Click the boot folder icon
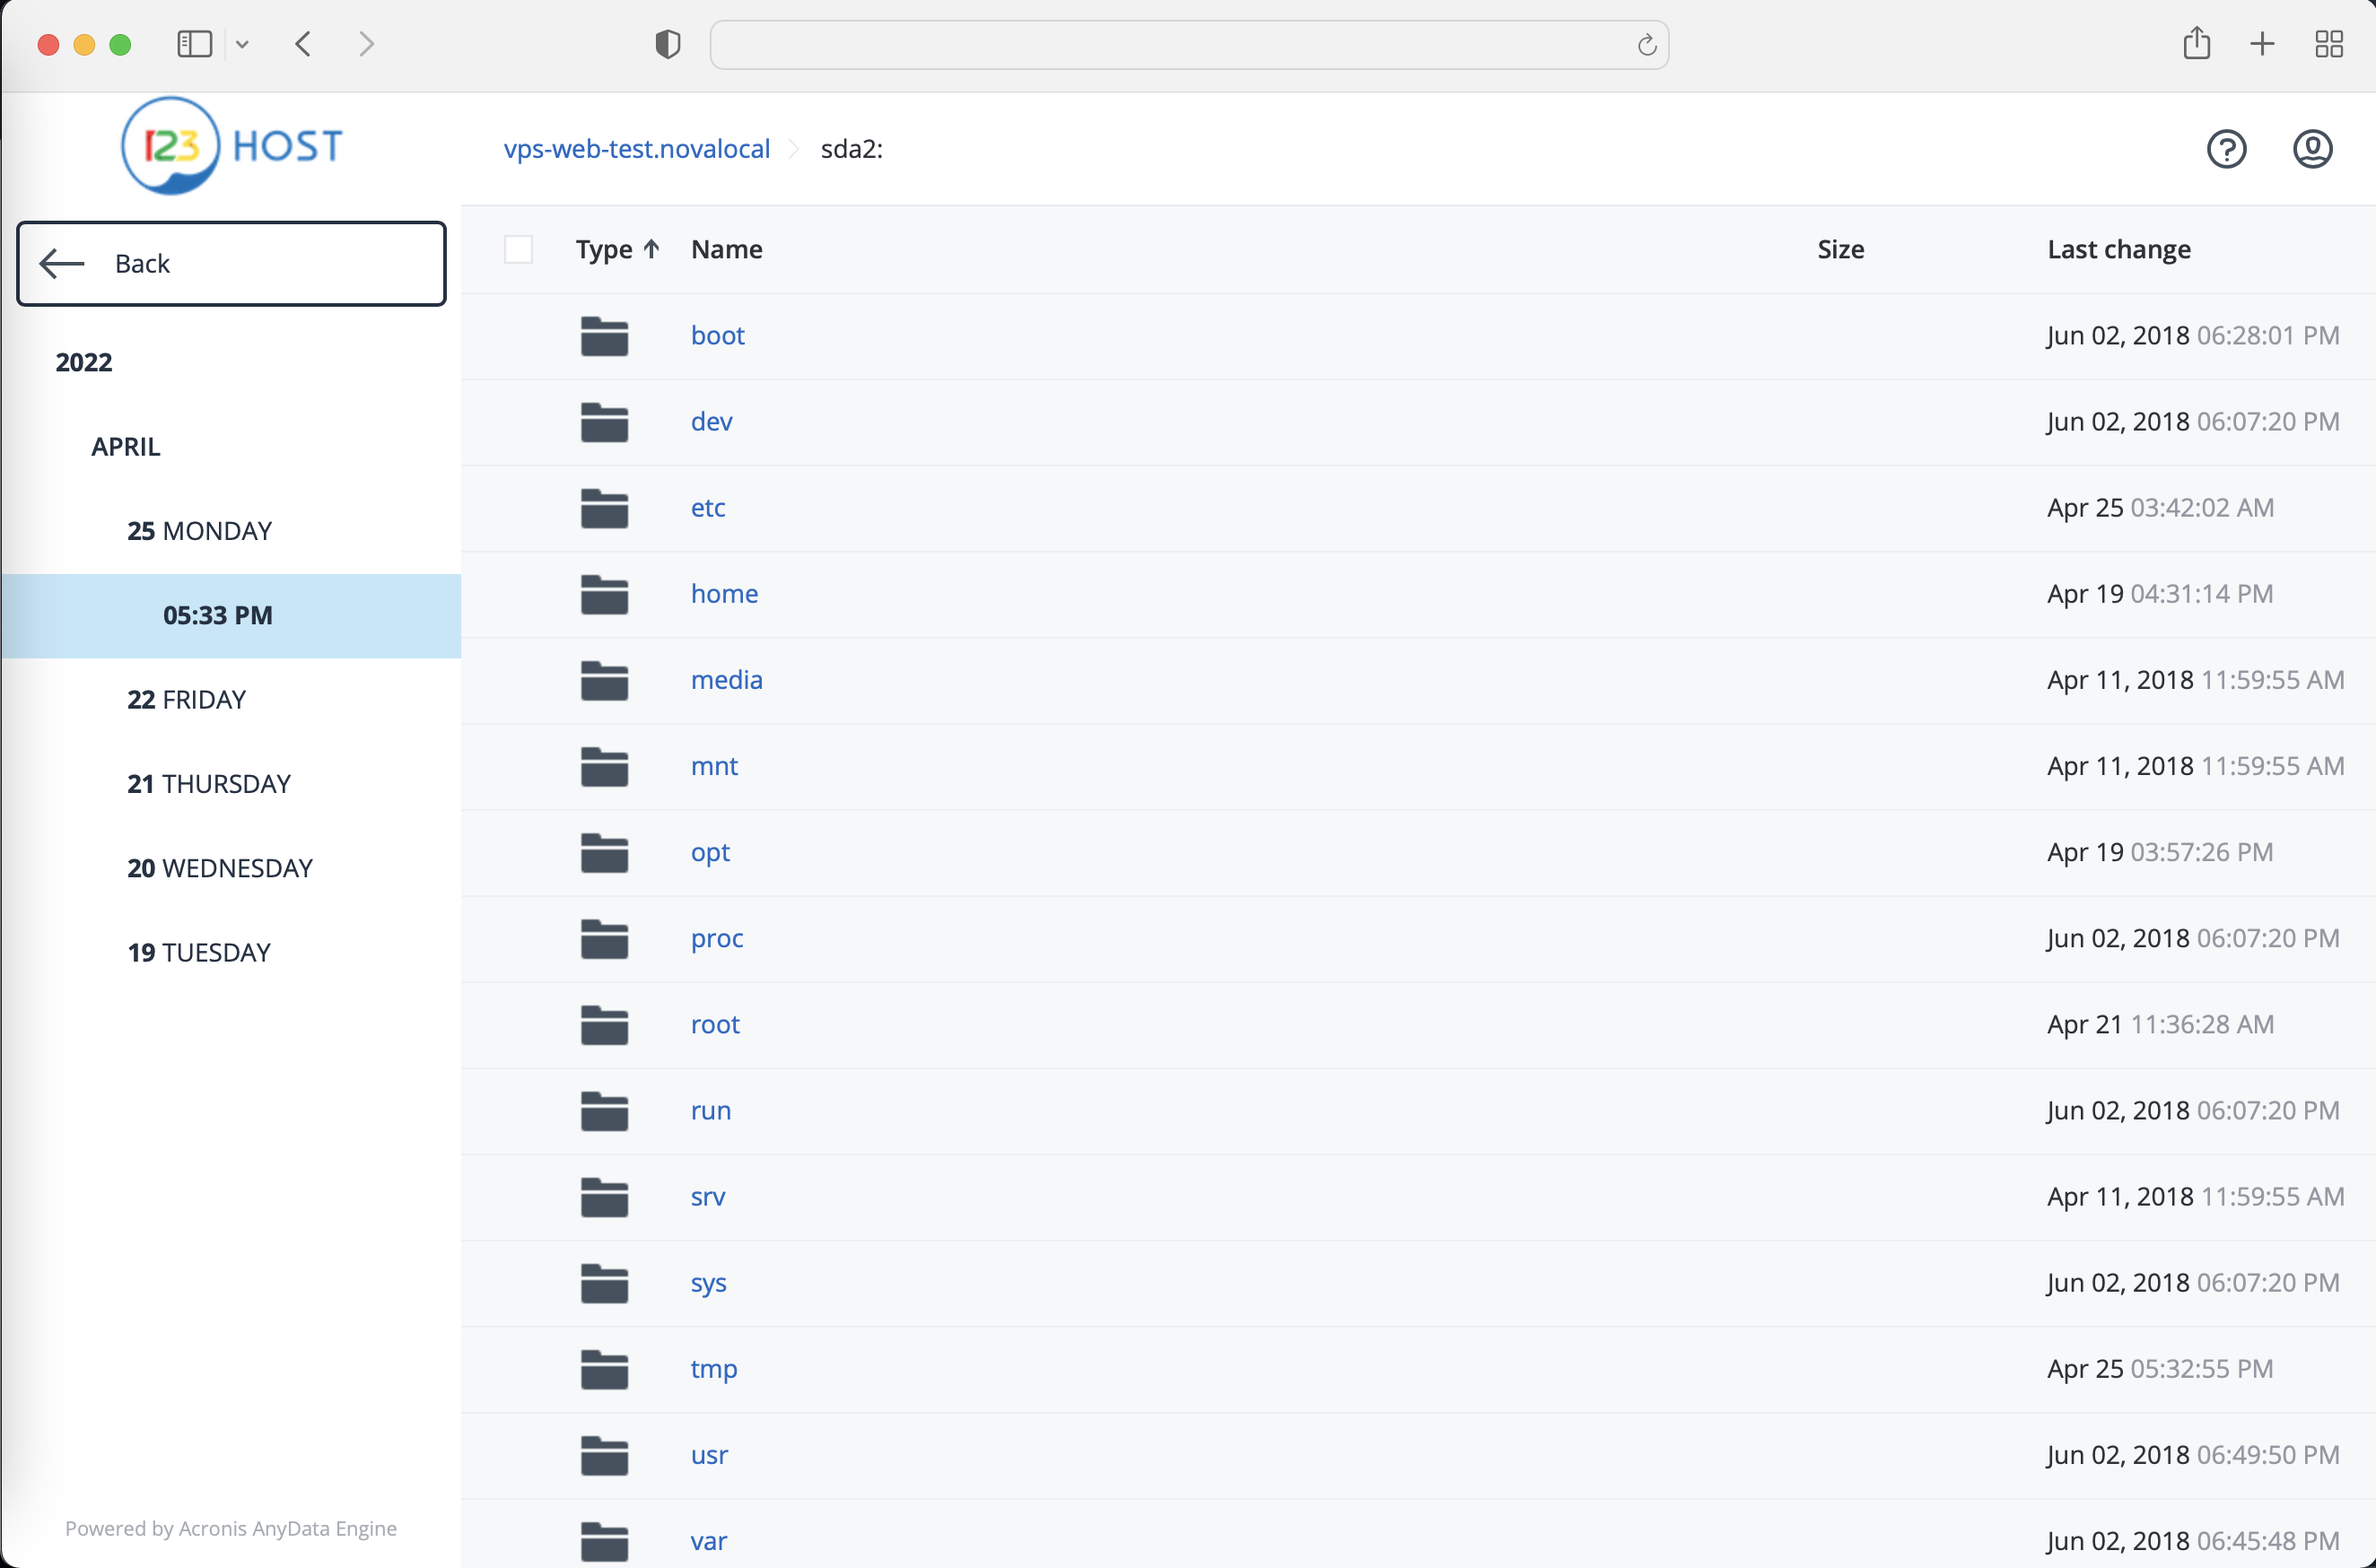2376x1568 pixels. 604,336
